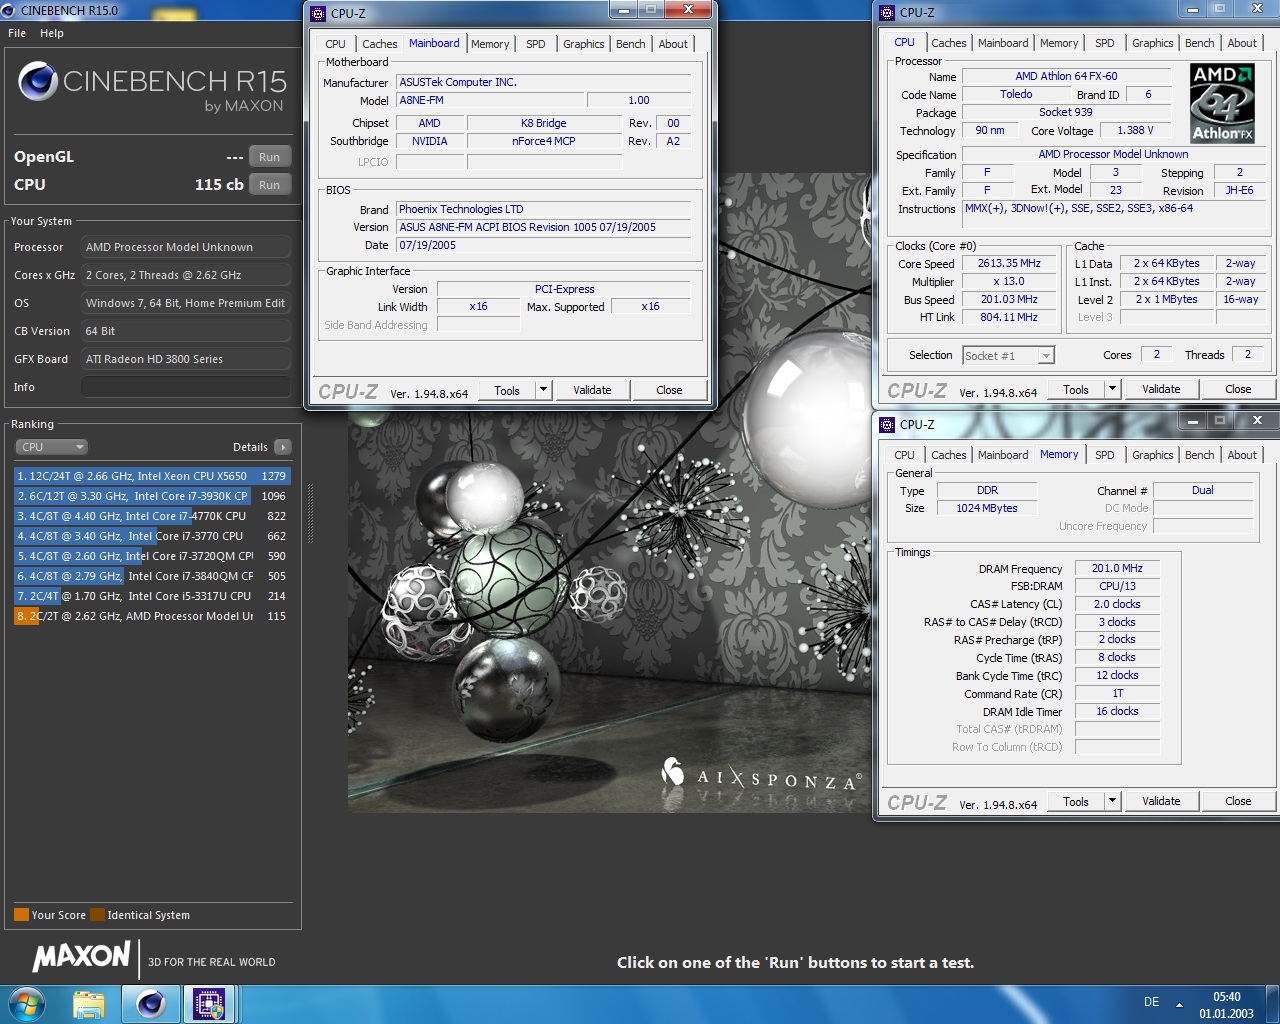Click the GFX Board ATI Radeon HD 3800 Series

pos(186,359)
